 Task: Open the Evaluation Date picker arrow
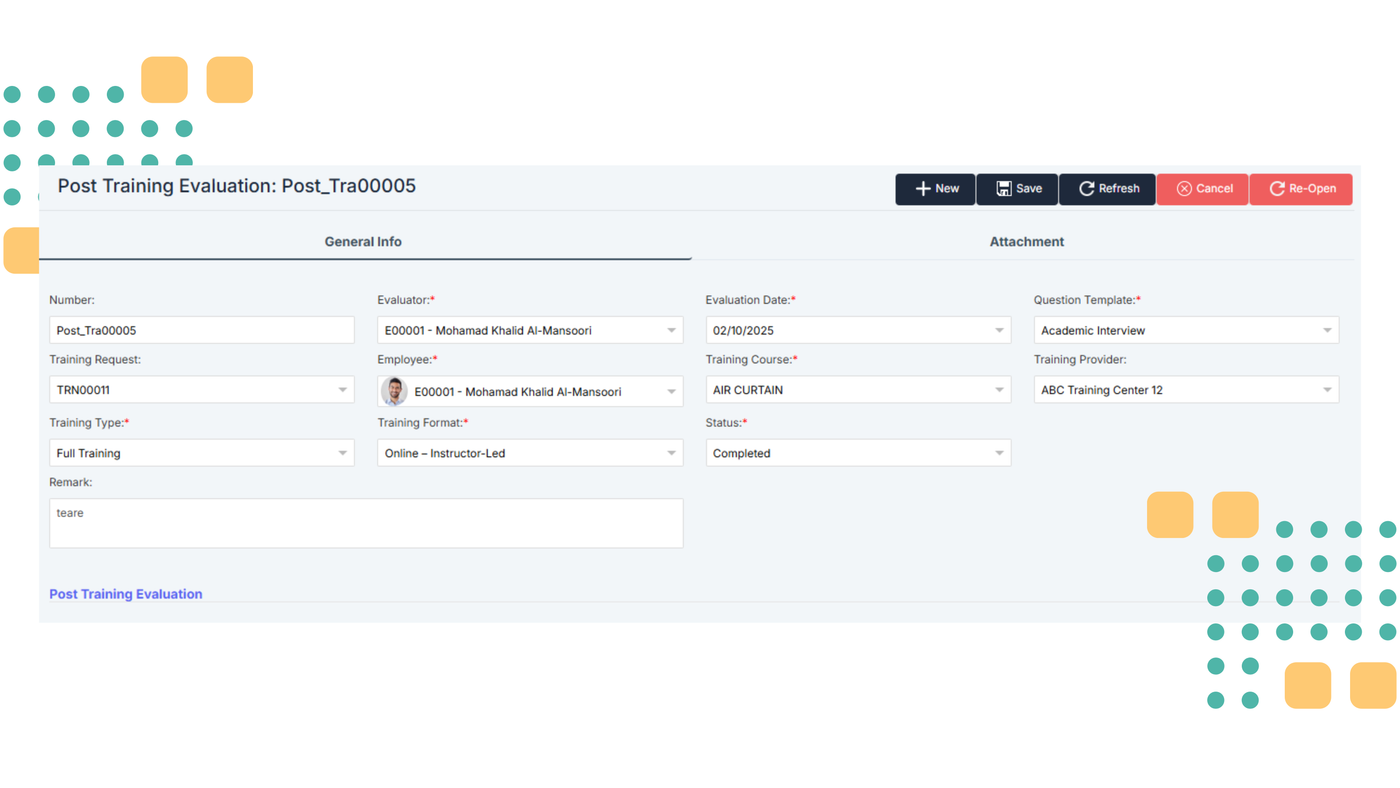(x=999, y=331)
